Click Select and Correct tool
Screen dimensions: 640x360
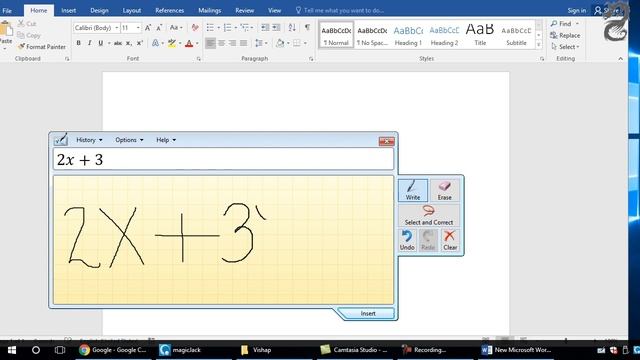429,215
